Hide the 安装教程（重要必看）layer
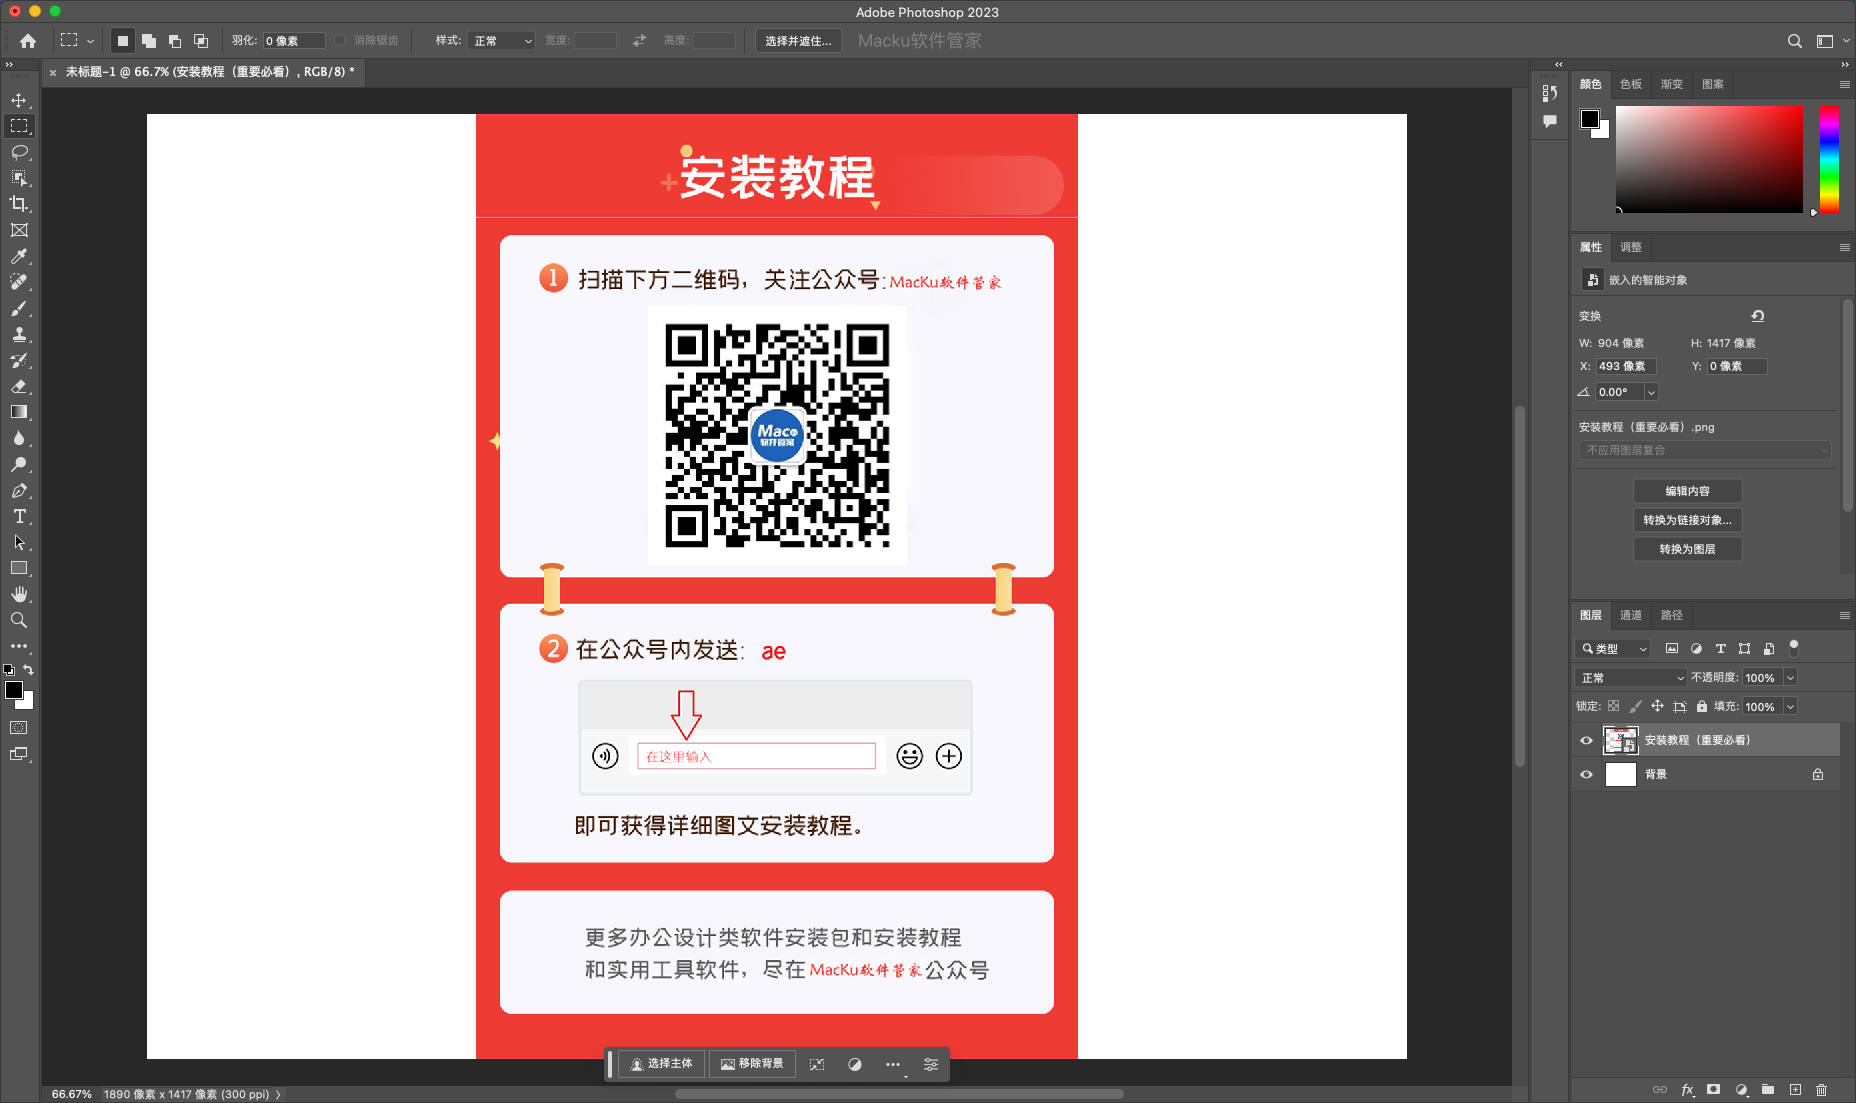1856x1103 pixels. (1586, 741)
